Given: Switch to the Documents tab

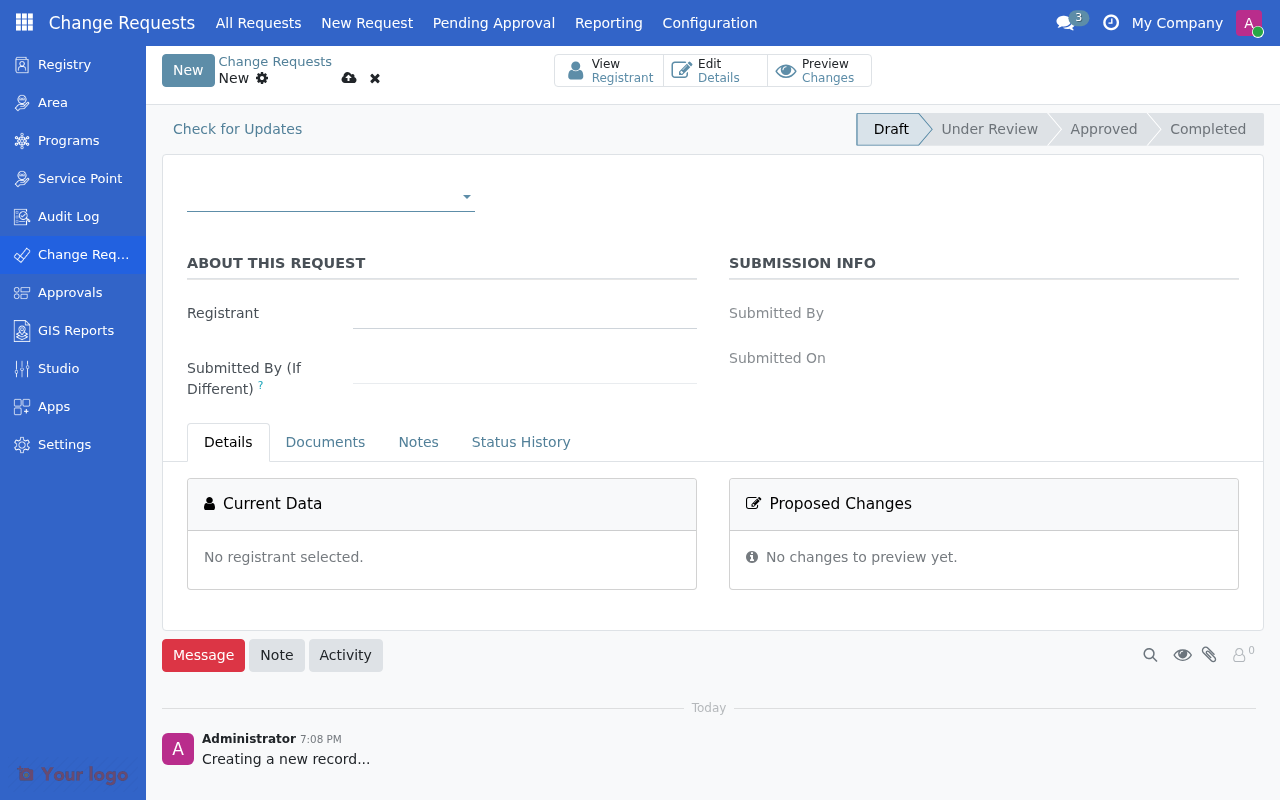Looking at the screenshot, I should [x=325, y=441].
